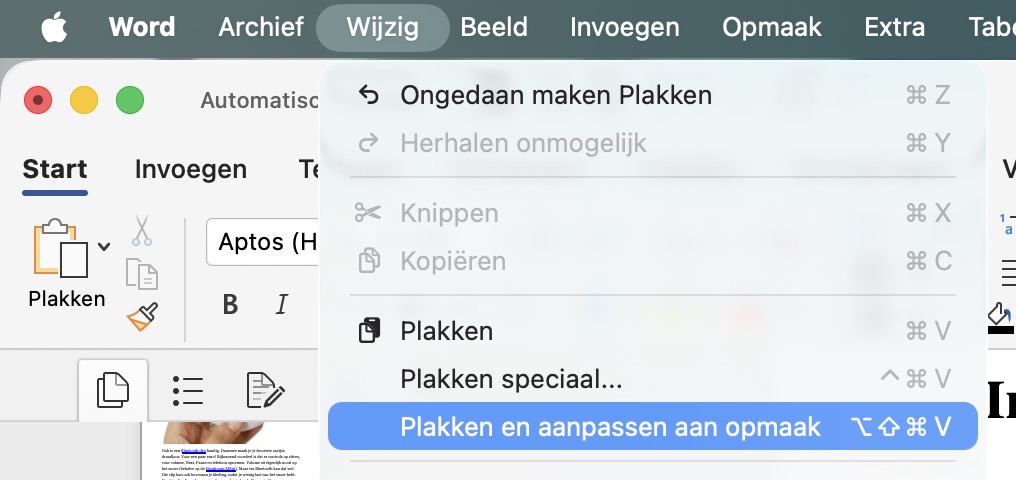Image resolution: width=1016 pixels, height=480 pixels.
Task: Choose Plakken speciaal... from the menu
Action: point(511,379)
